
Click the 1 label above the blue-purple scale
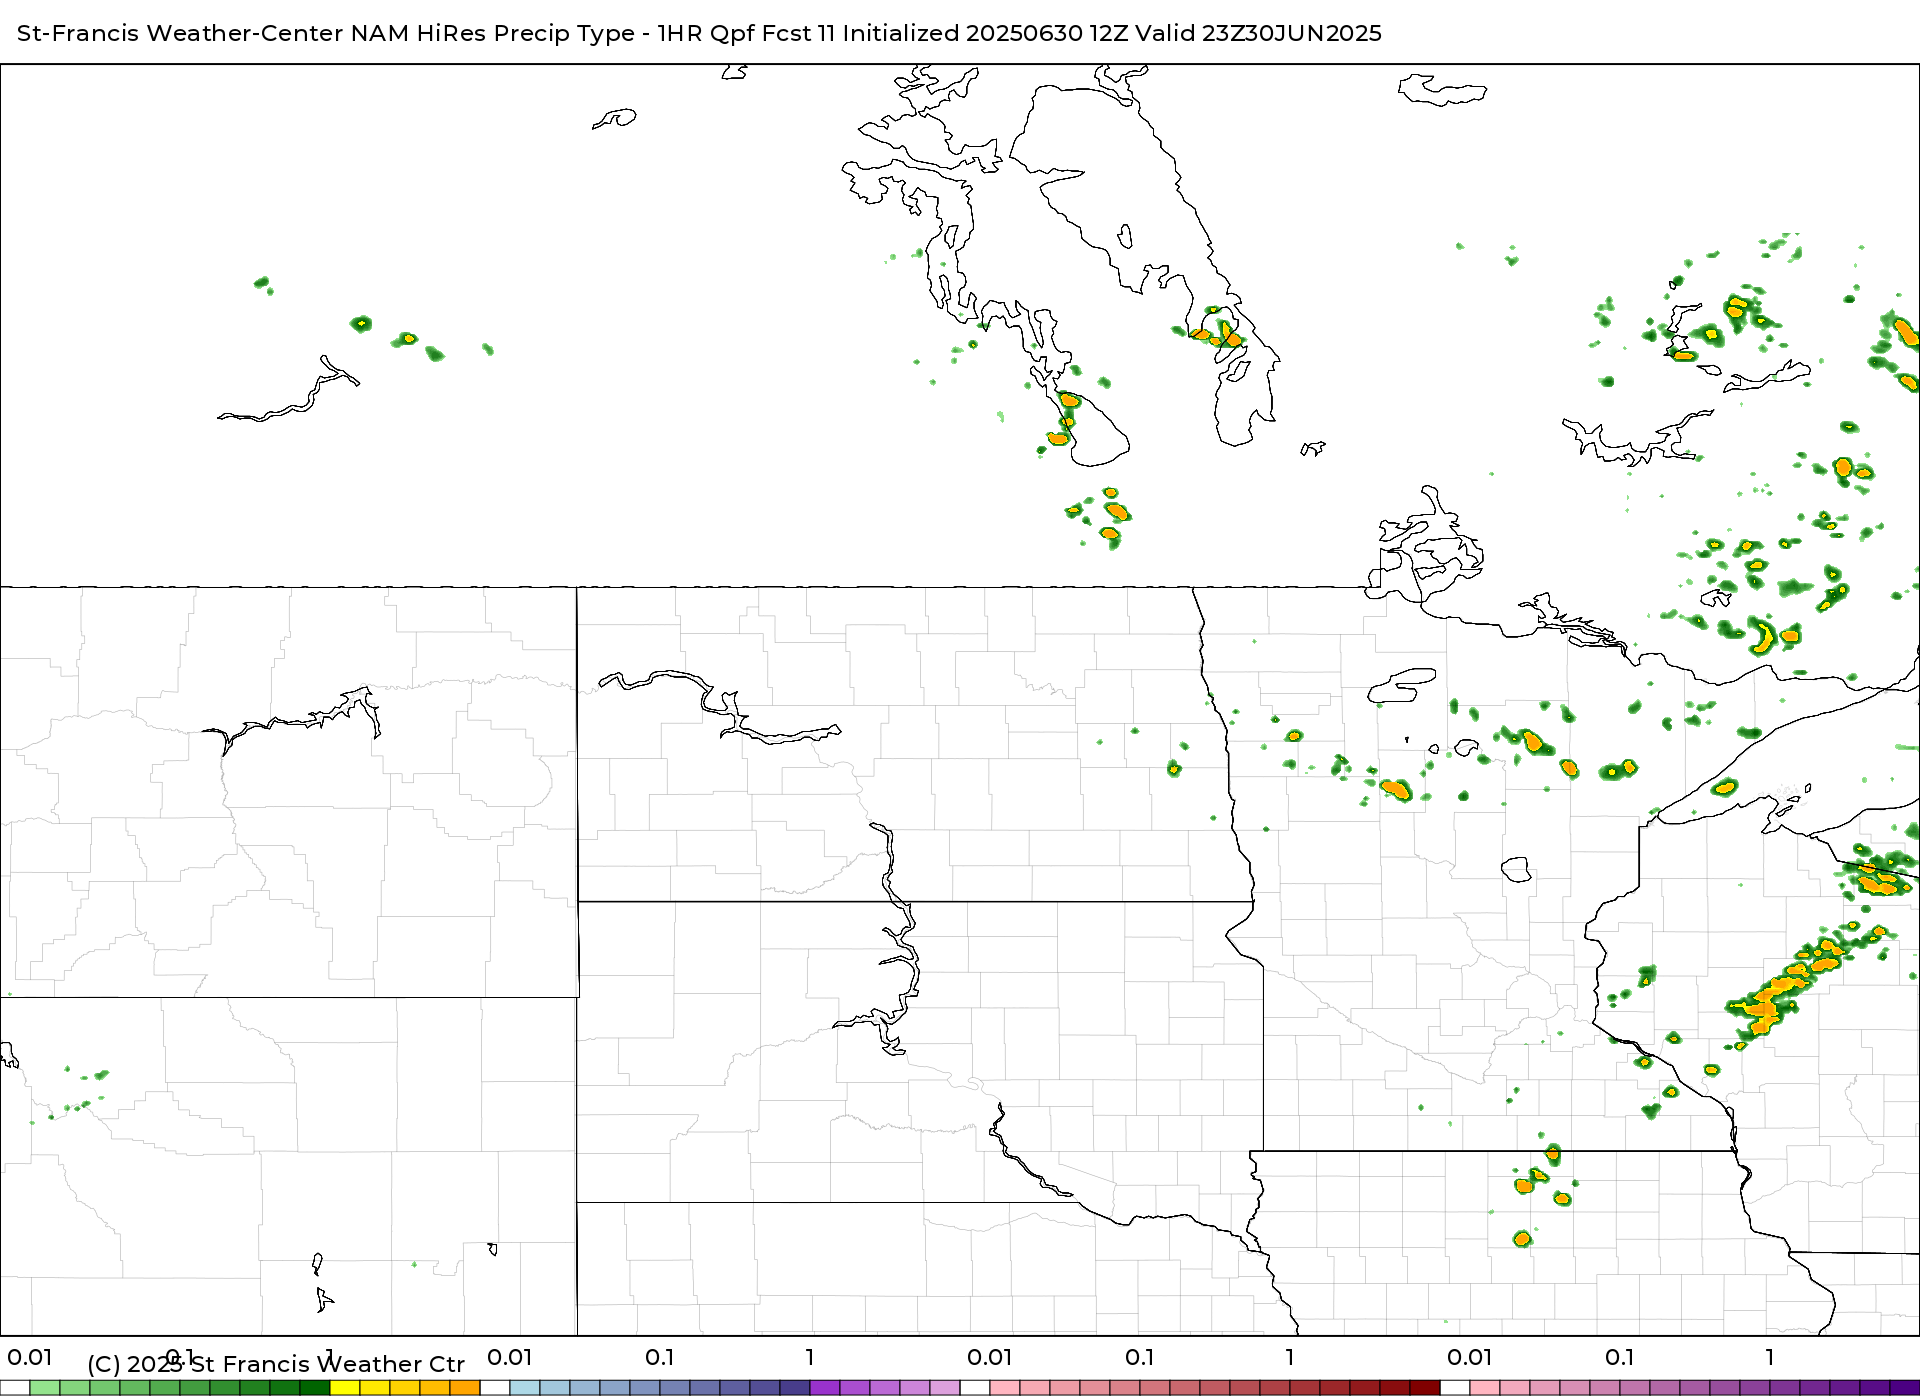810,1357
